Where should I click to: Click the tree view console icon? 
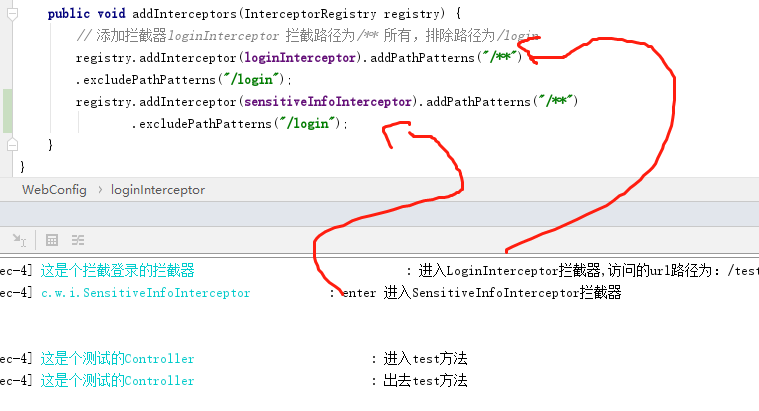(78, 240)
